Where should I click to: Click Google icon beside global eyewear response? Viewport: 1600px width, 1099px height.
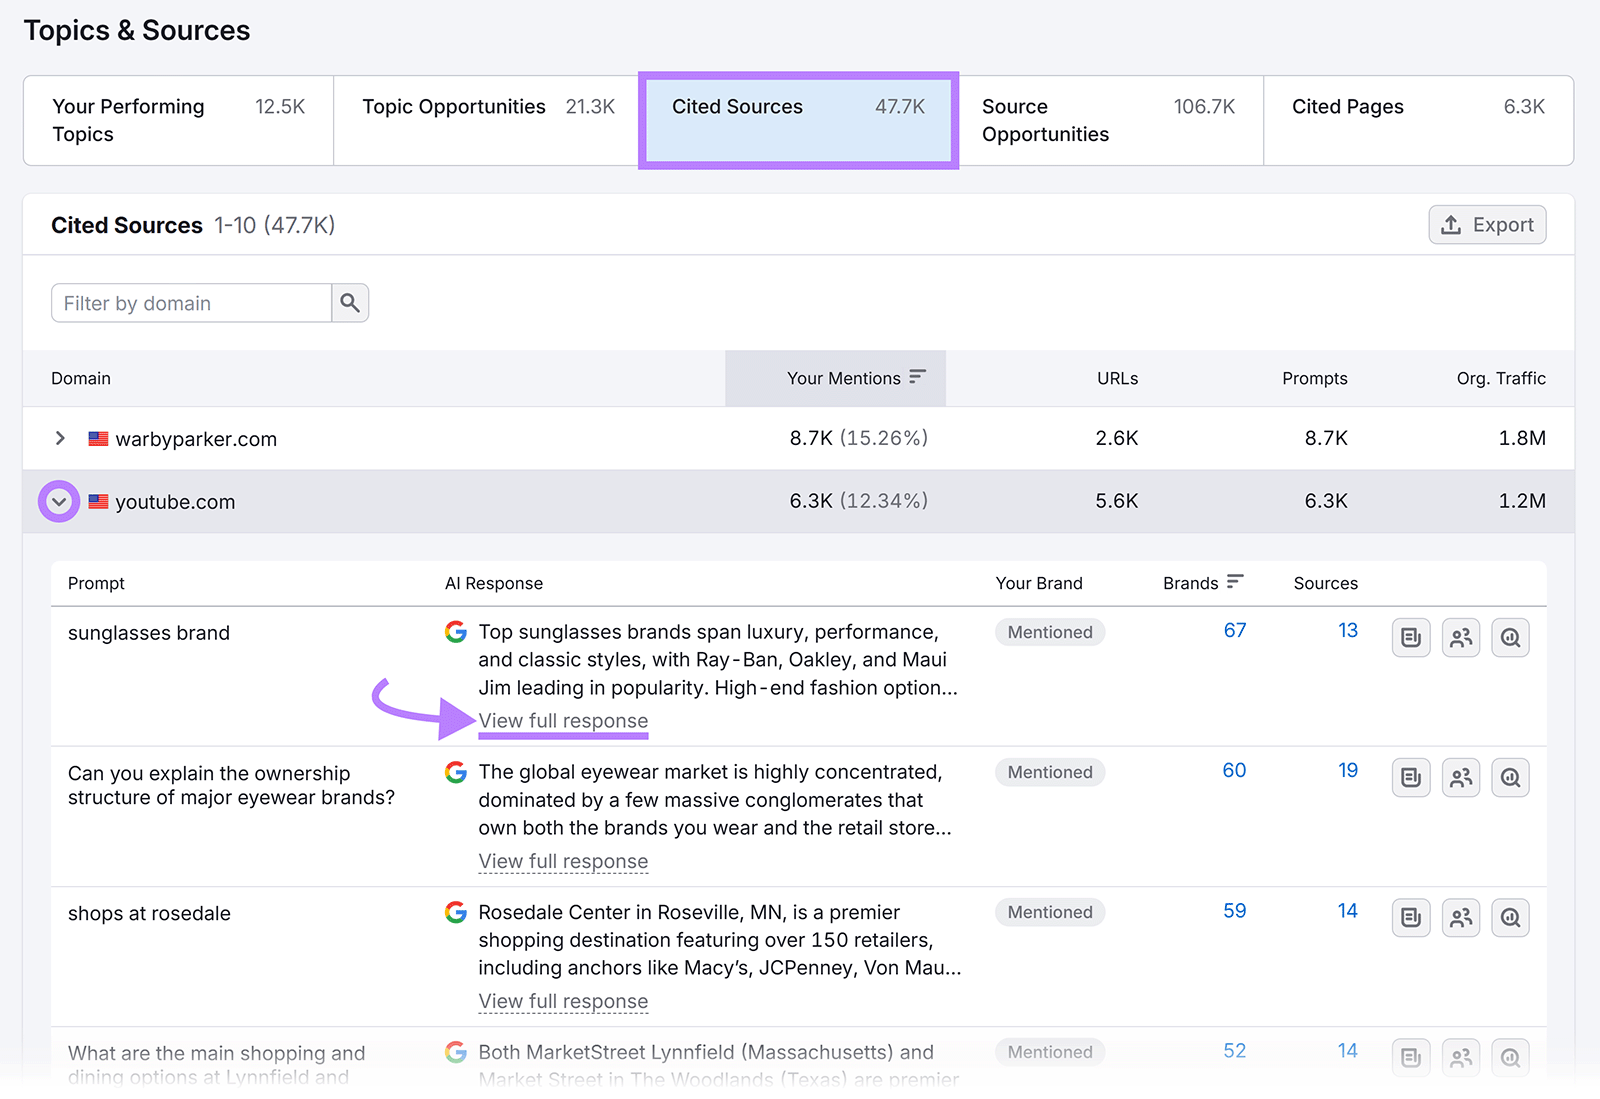click(x=456, y=772)
